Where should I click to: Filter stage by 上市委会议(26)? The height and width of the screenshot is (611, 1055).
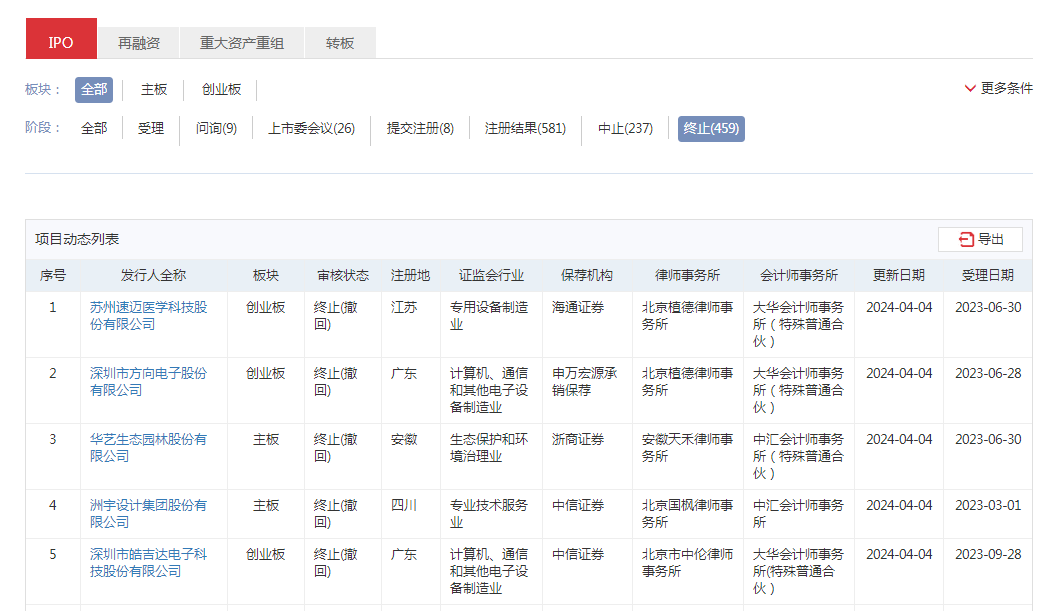[311, 129]
